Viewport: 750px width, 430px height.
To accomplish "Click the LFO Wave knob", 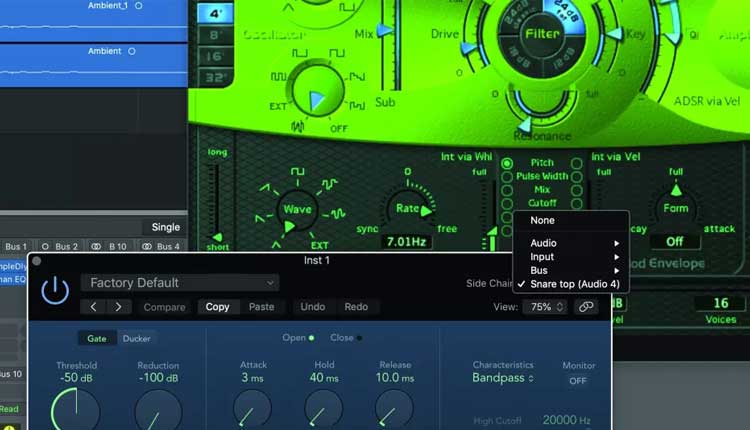I will (298, 210).
